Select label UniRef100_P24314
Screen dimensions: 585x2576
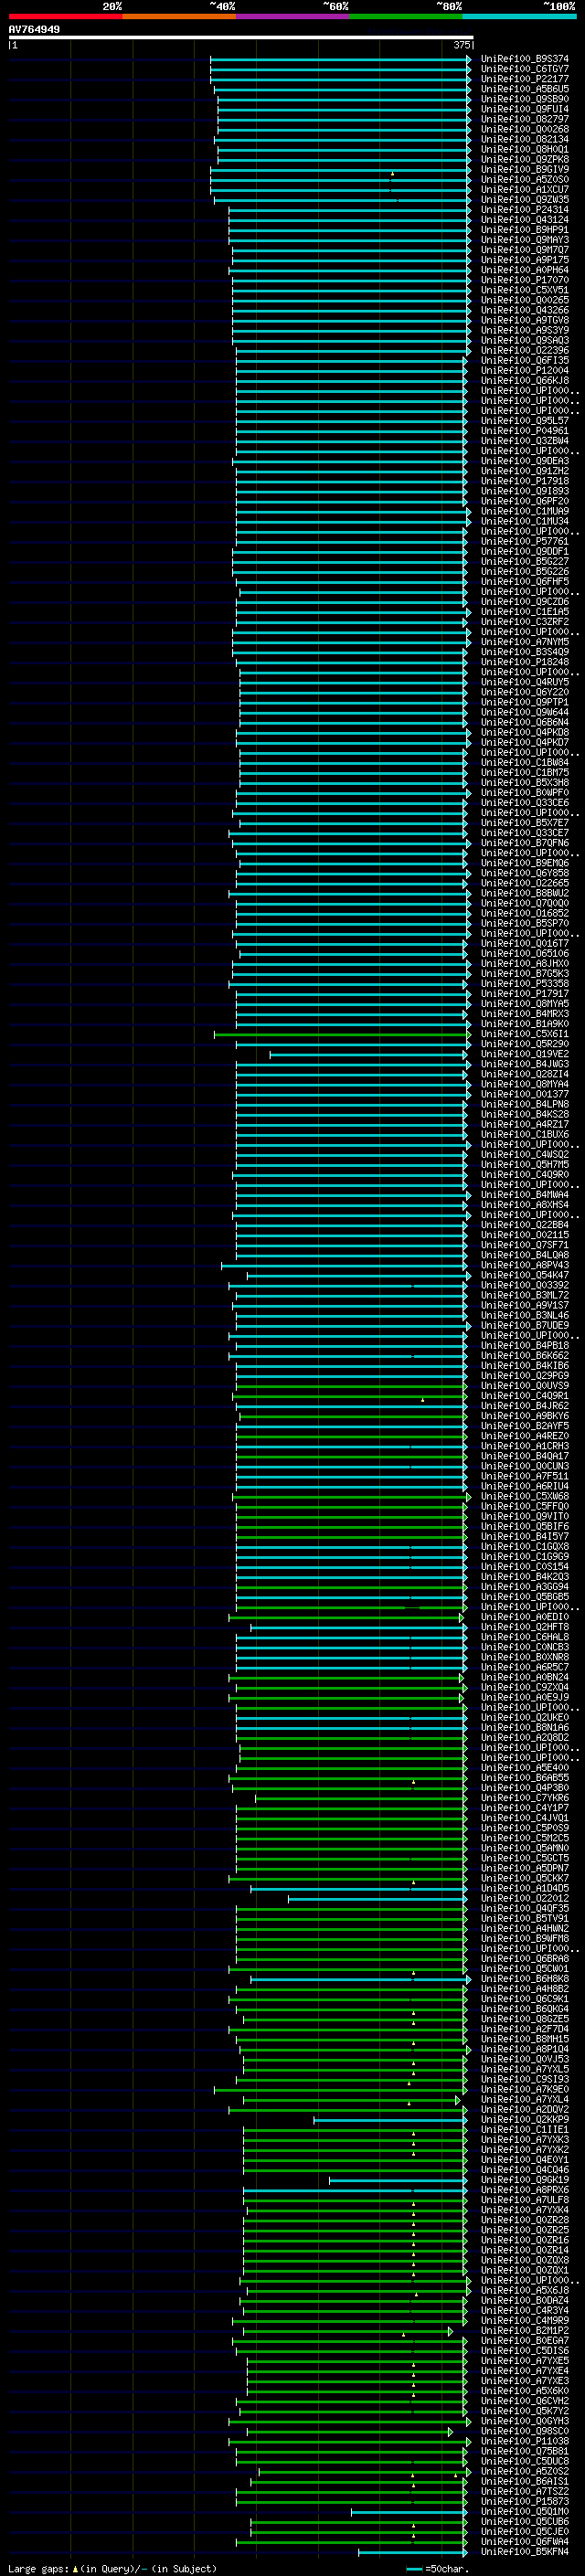[x=525, y=210]
